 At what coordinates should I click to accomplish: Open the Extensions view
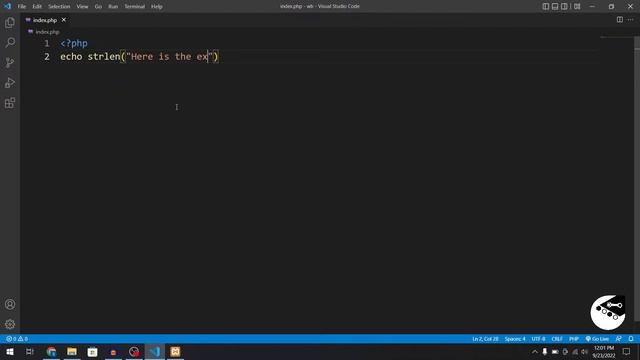(10, 103)
